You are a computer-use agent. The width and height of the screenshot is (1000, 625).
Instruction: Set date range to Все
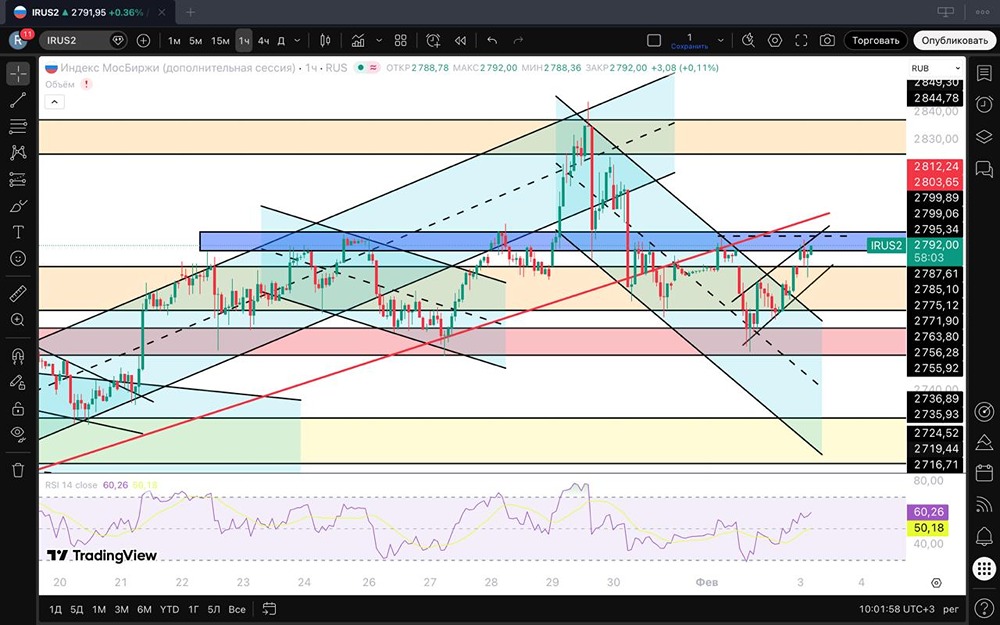point(237,609)
